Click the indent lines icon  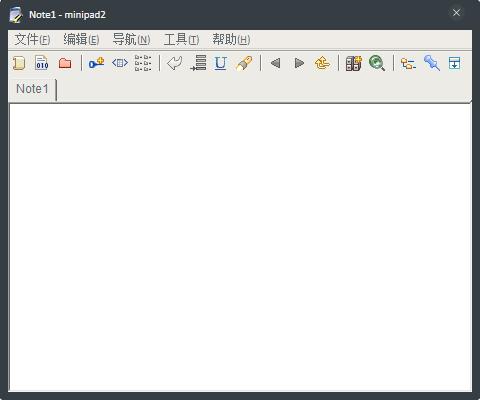point(198,63)
